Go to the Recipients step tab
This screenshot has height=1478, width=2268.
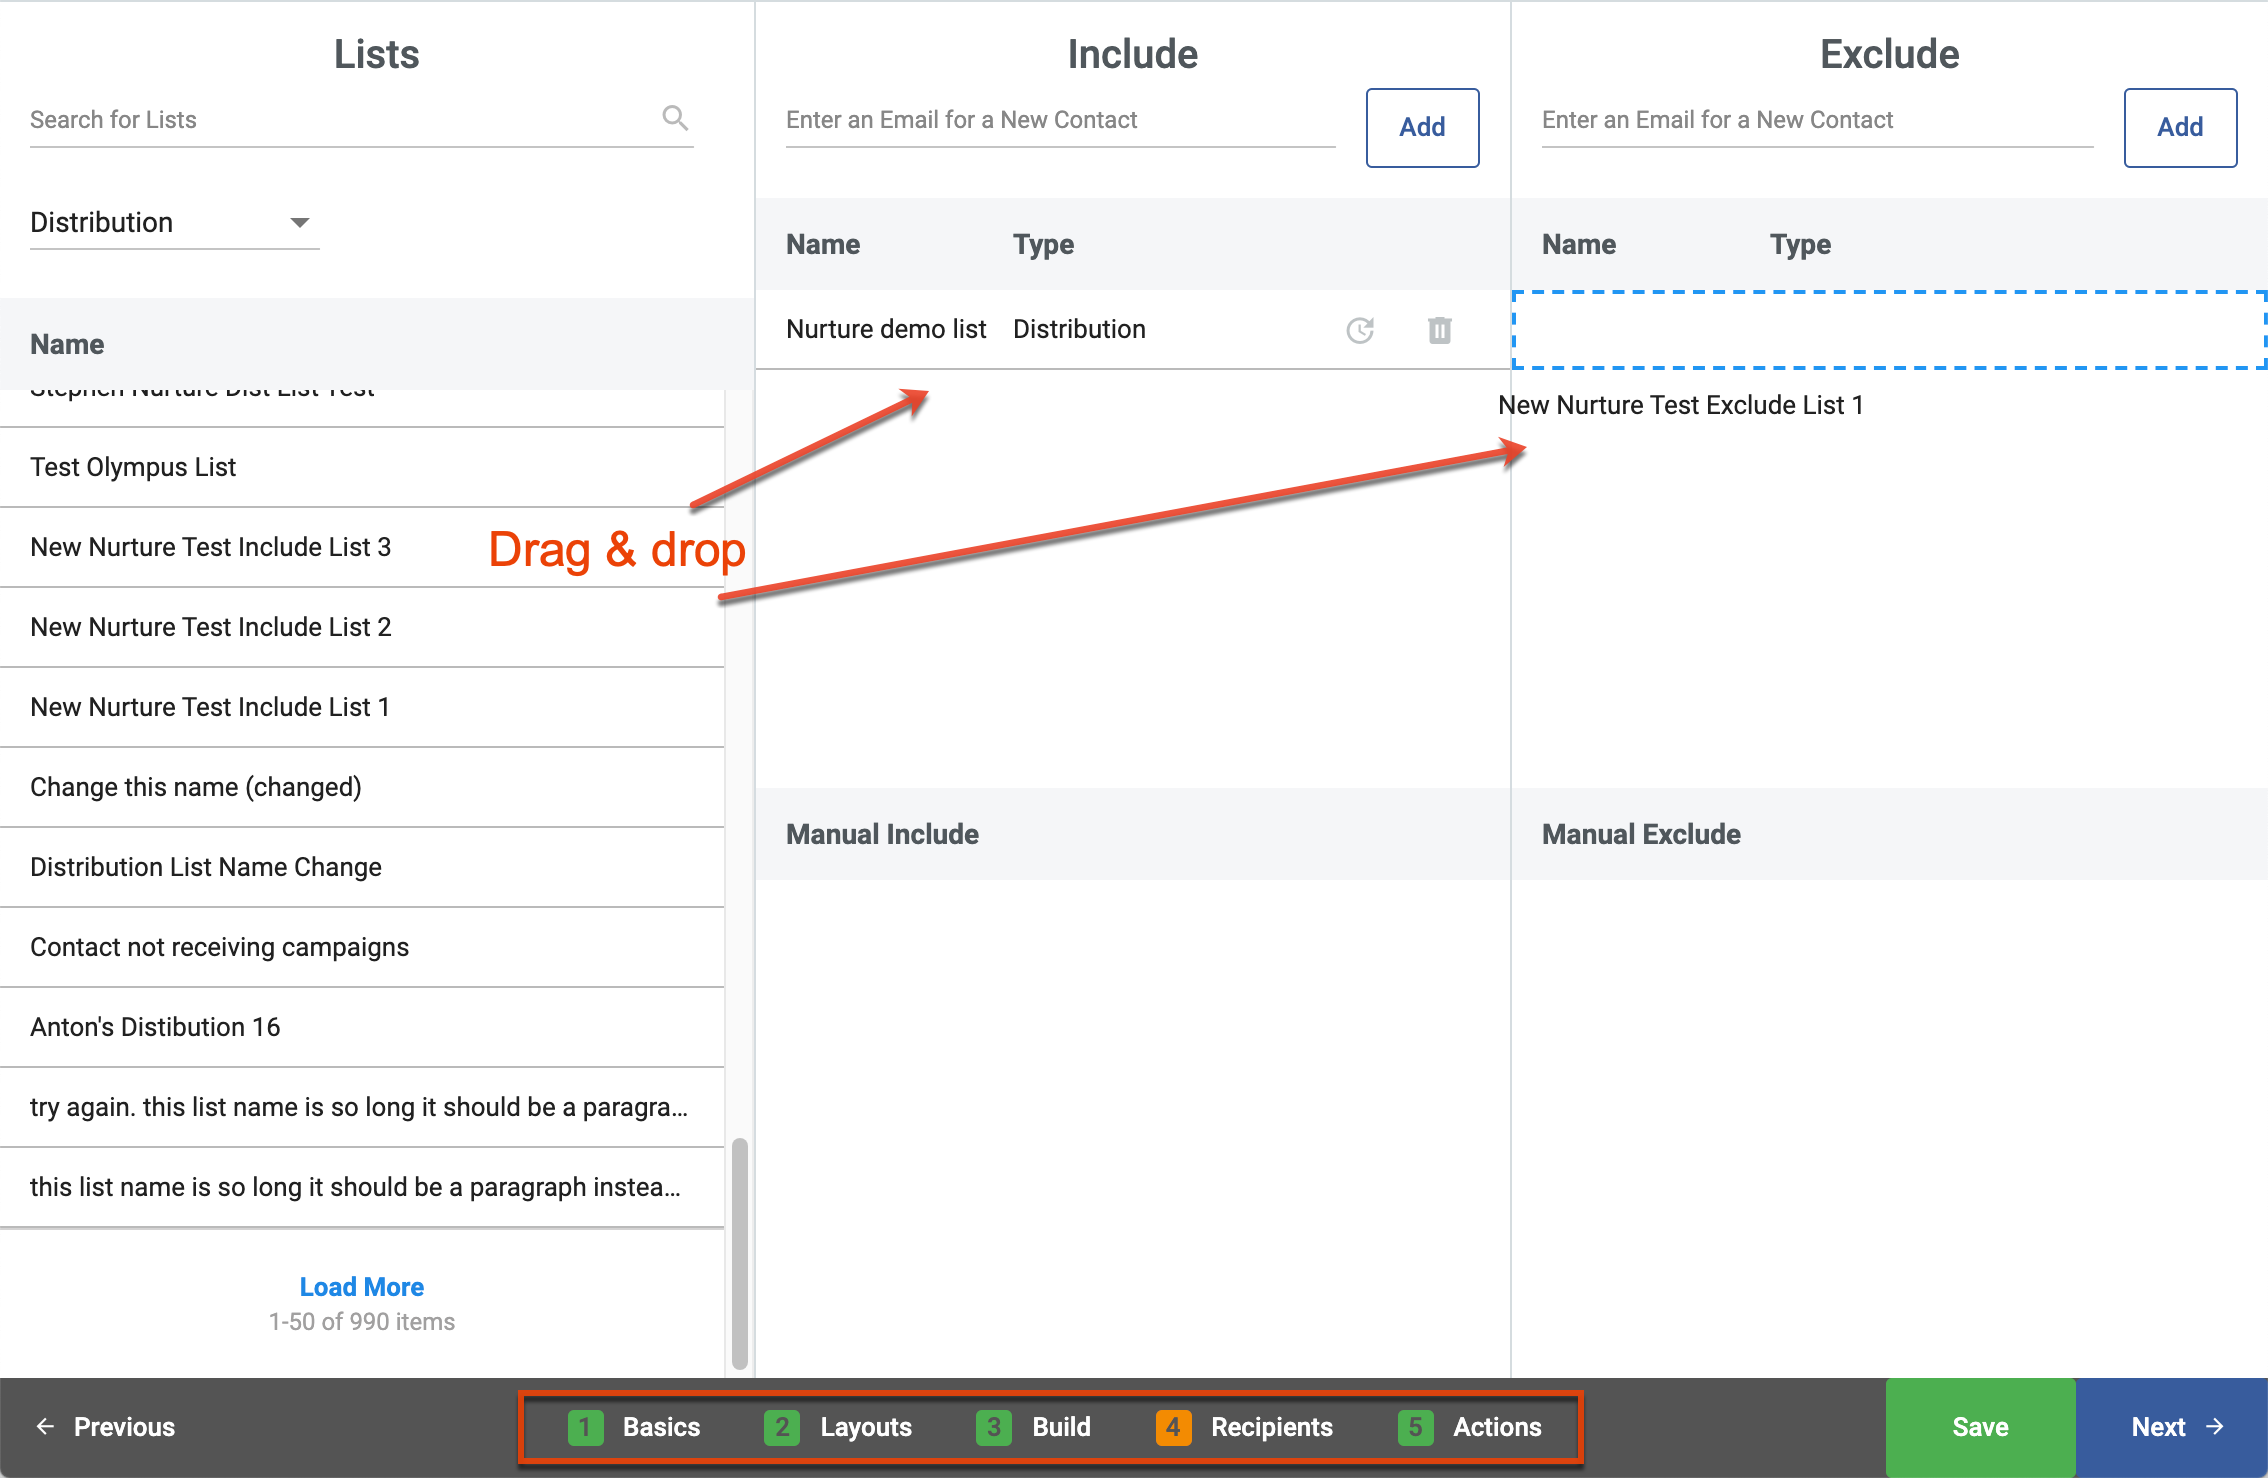pos(1270,1427)
